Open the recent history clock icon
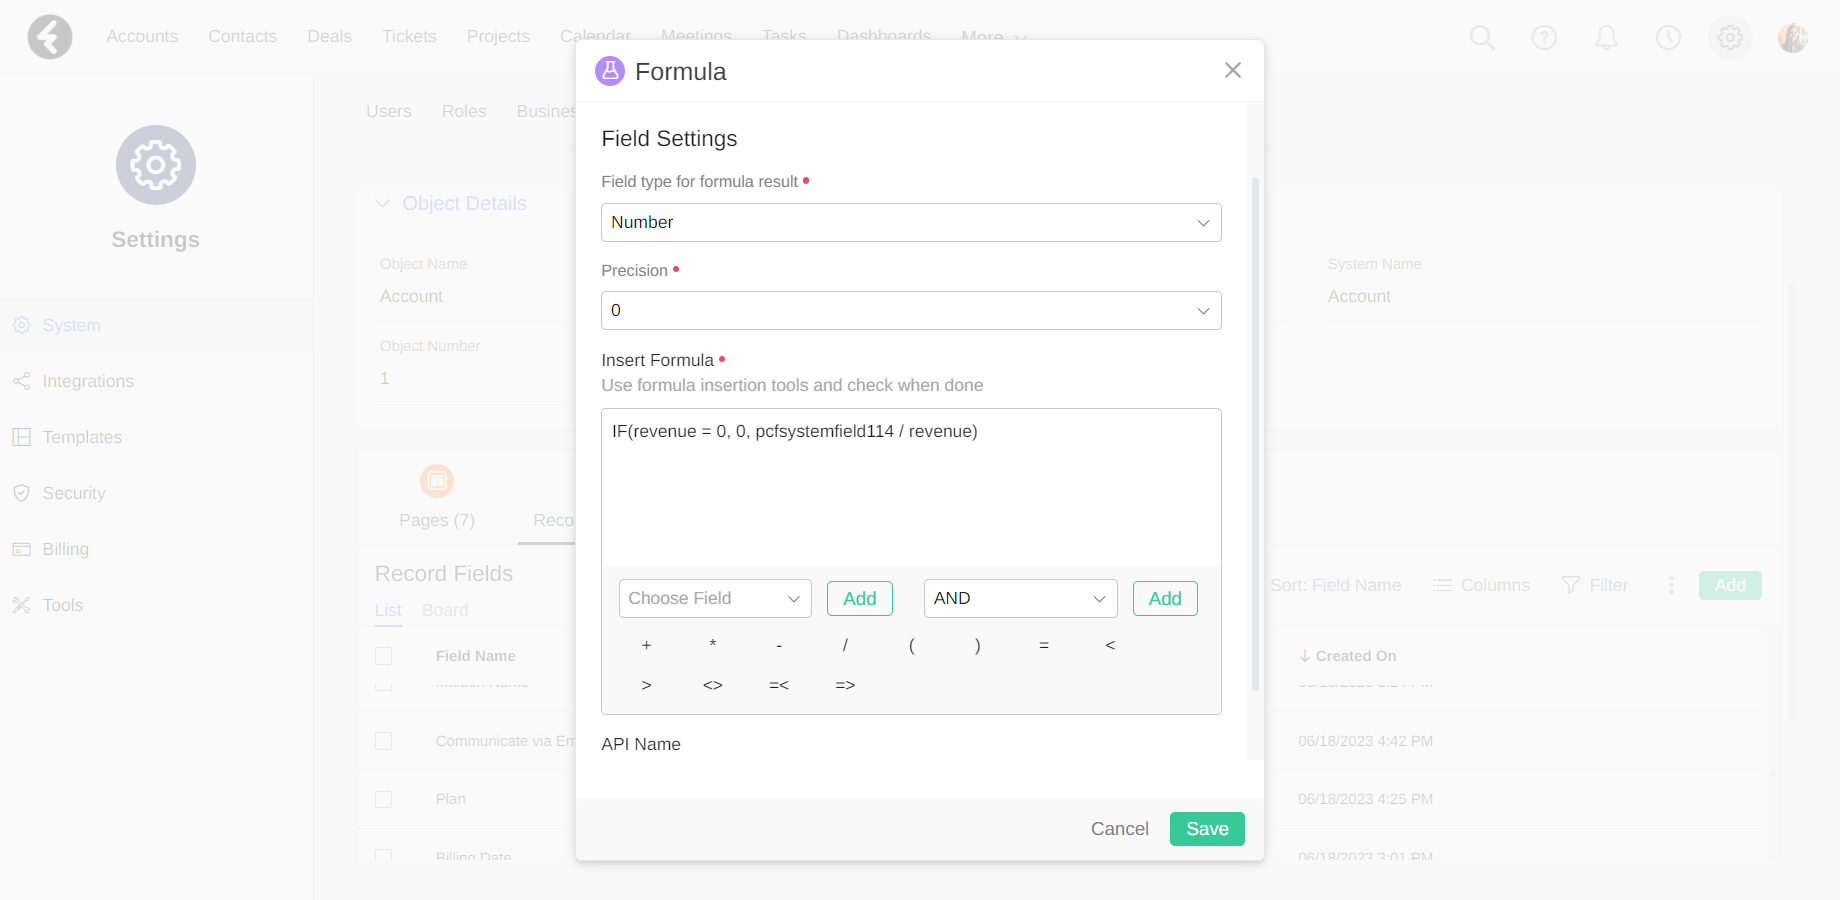 pos(1668,38)
